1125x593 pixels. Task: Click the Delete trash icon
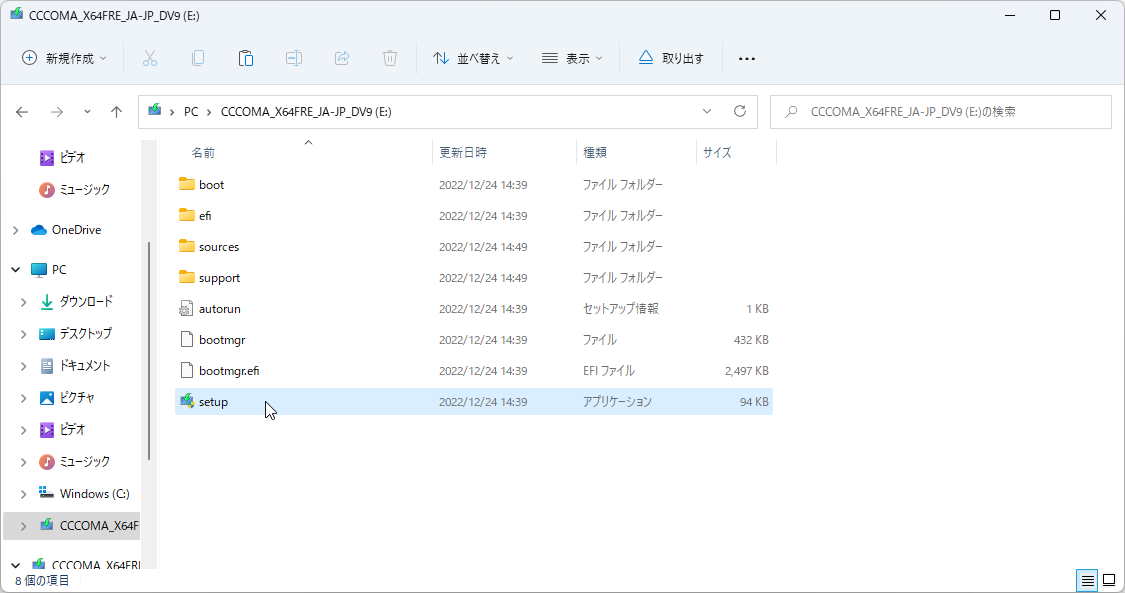390,58
